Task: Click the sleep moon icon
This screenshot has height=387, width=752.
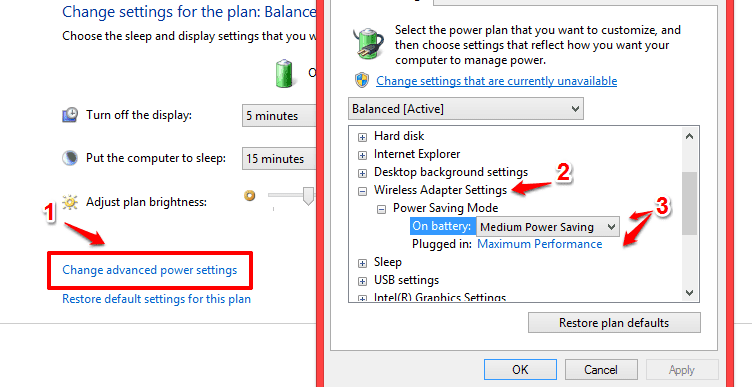Action: tap(70, 158)
